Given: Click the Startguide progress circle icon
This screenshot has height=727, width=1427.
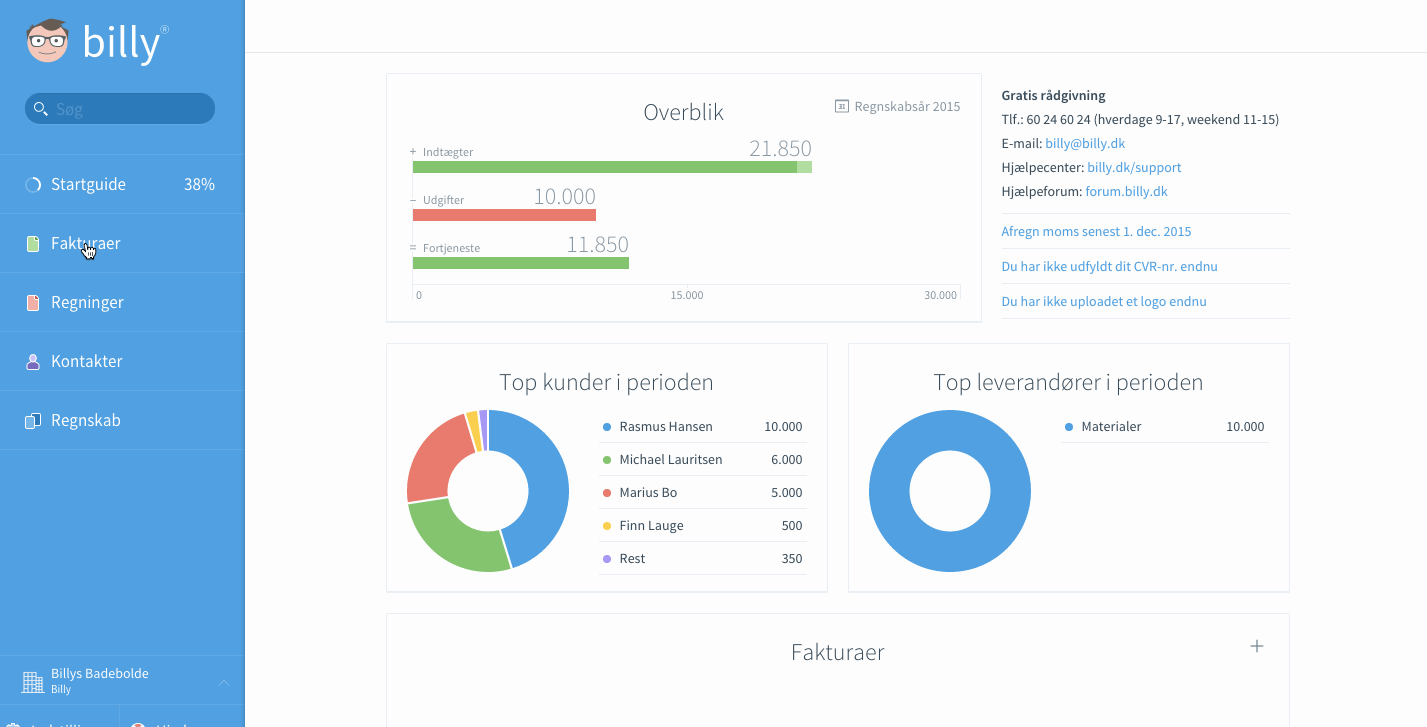Looking at the screenshot, I should 33,185.
